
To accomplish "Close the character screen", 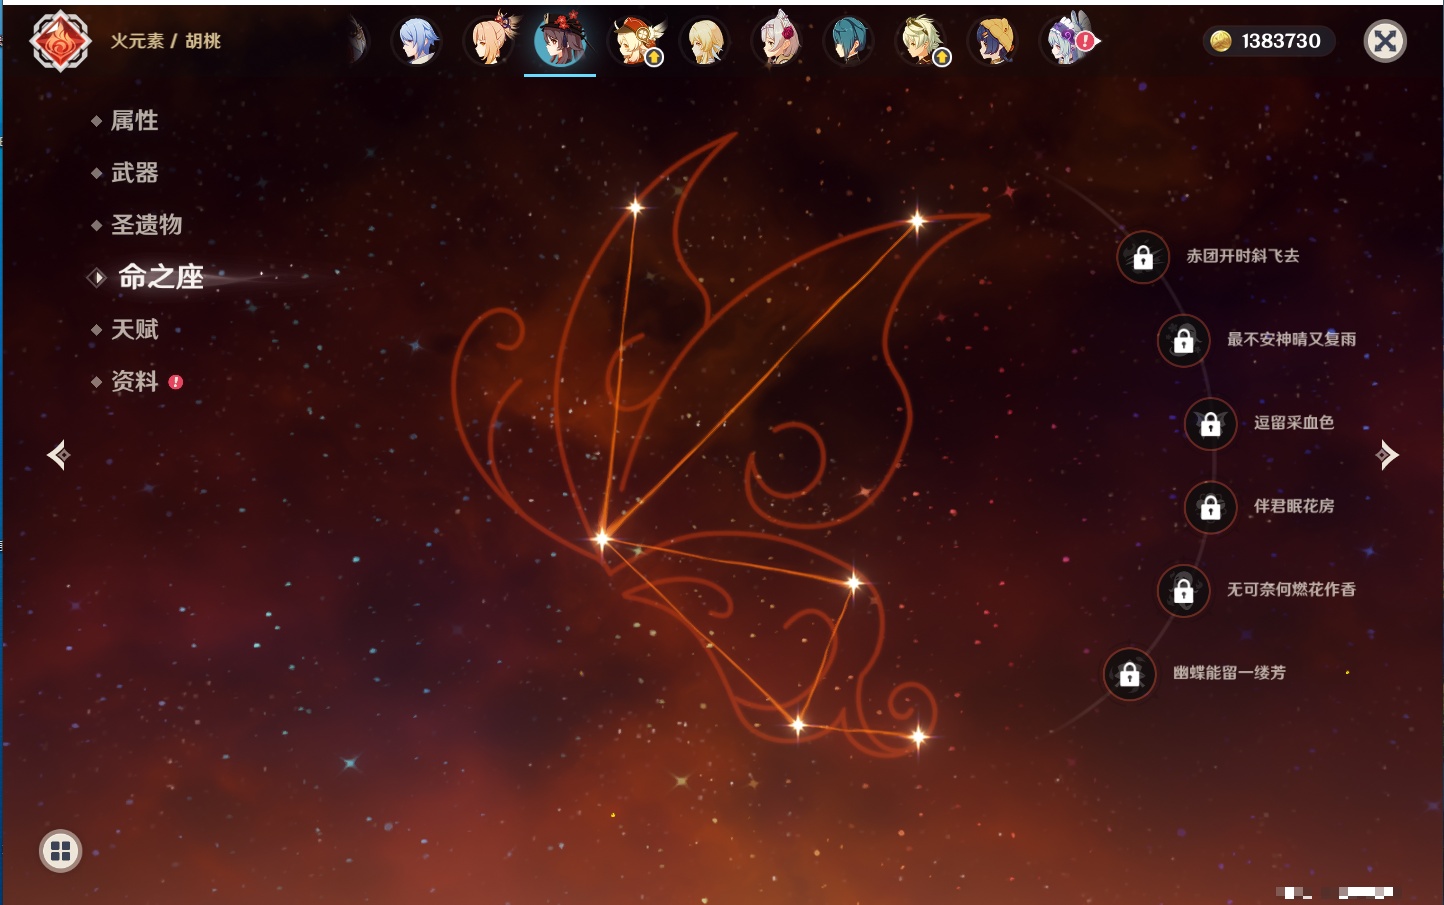I will [x=1385, y=41].
